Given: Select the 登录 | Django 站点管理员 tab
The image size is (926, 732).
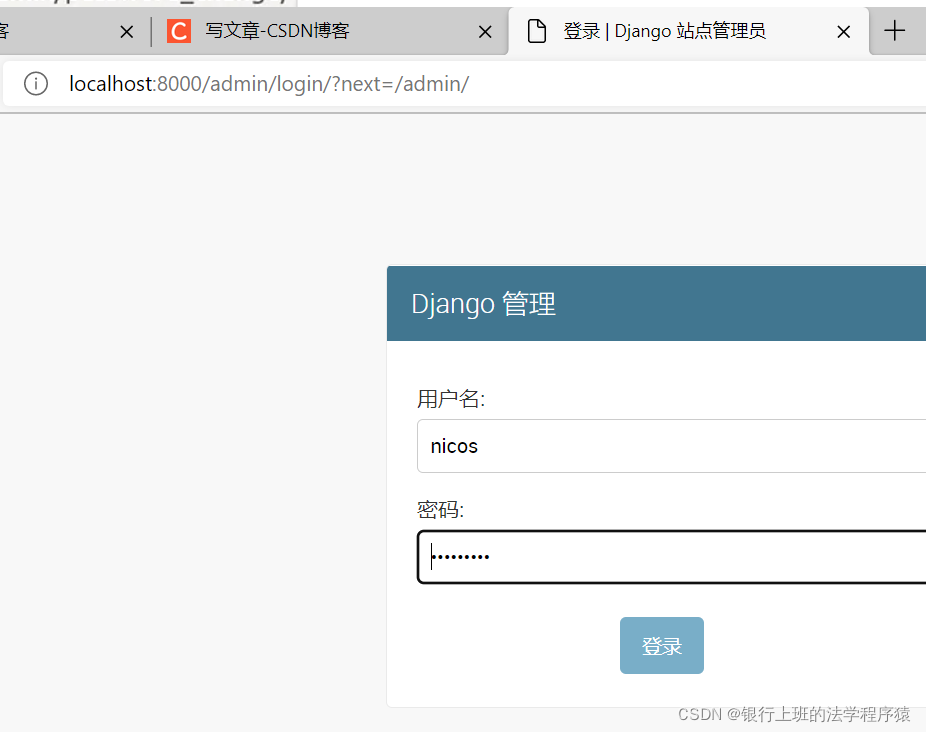Looking at the screenshot, I should (x=689, y=31).
